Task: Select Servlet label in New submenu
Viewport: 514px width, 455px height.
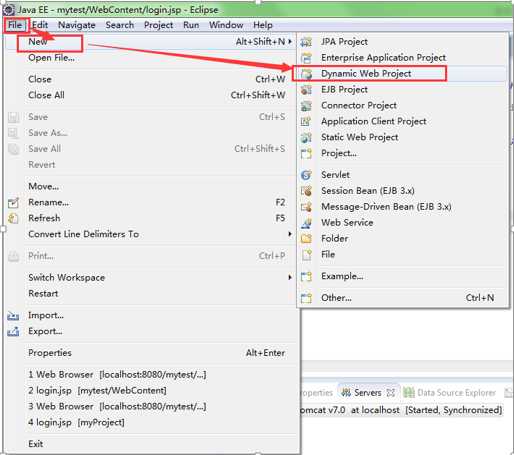Action: point(335,175)
